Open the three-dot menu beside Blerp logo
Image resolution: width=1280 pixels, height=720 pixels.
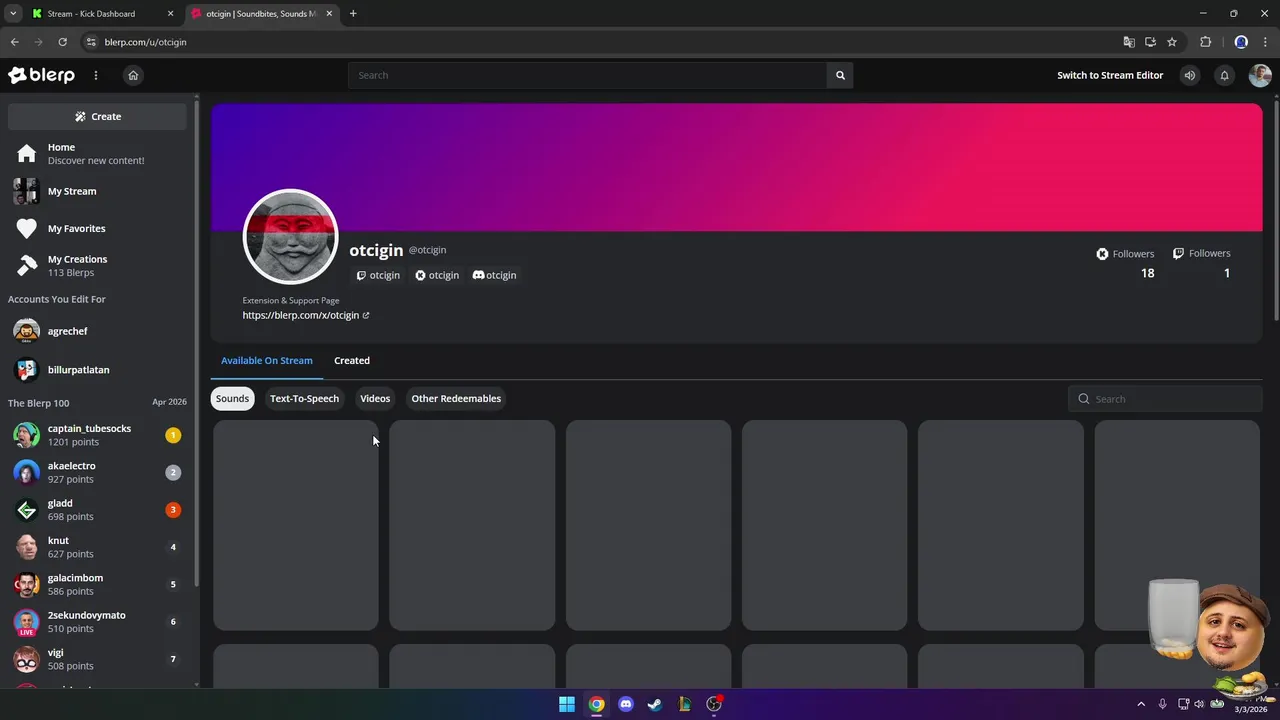[96, 75]
